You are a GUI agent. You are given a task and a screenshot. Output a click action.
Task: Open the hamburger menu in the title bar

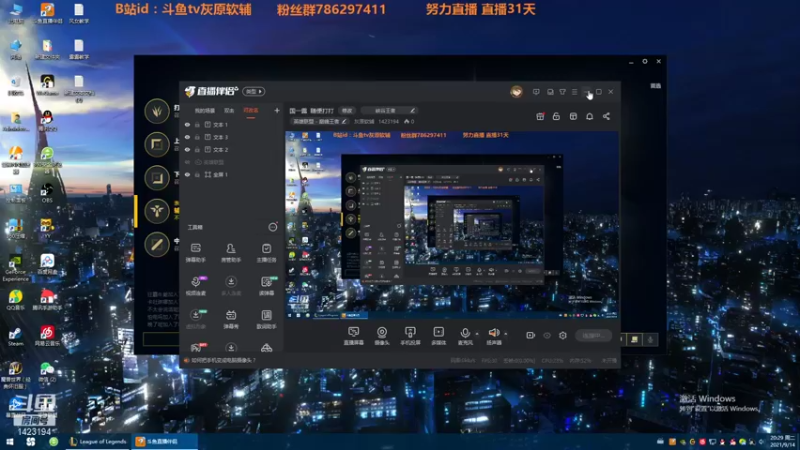pyautogui.click(x=574, y=92)
